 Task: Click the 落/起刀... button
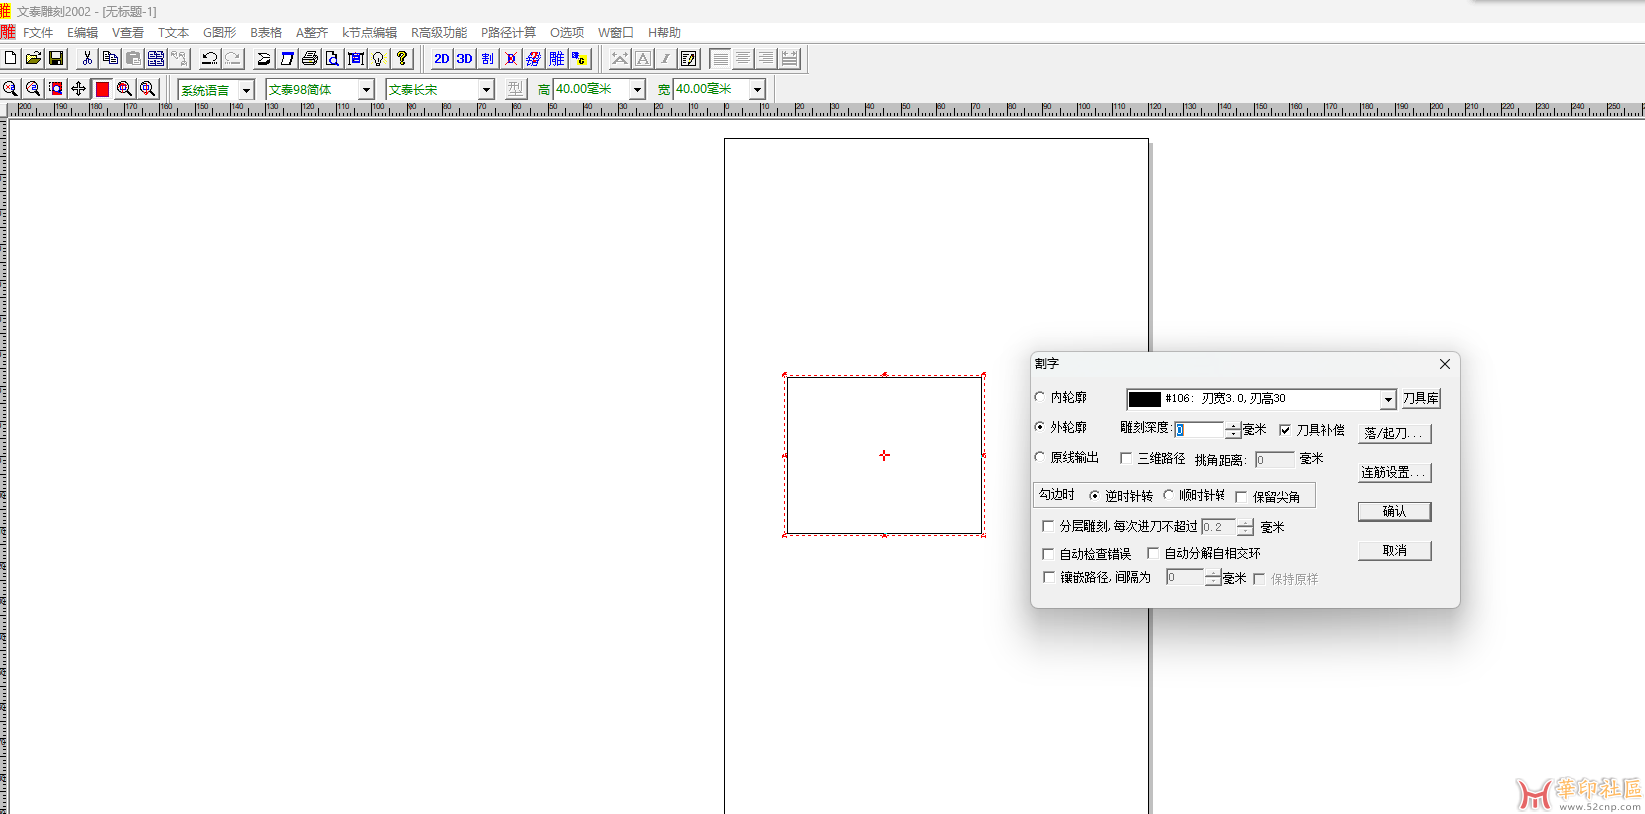(1394, 433)
